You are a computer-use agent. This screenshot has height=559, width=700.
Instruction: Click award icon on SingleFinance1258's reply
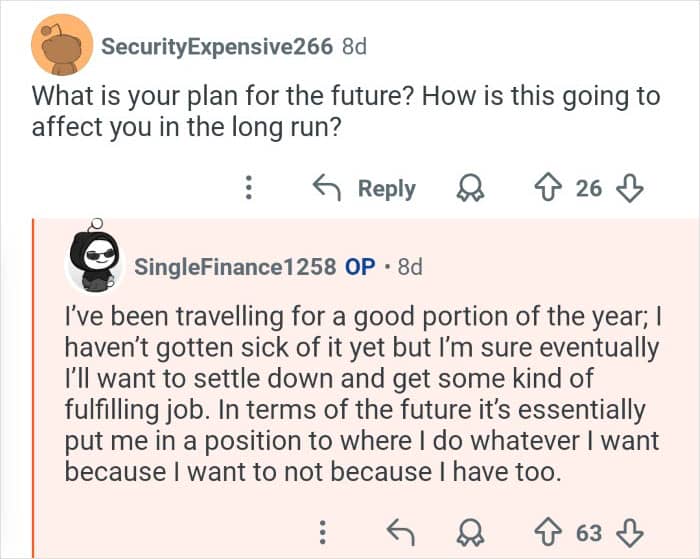pos(468,532)
